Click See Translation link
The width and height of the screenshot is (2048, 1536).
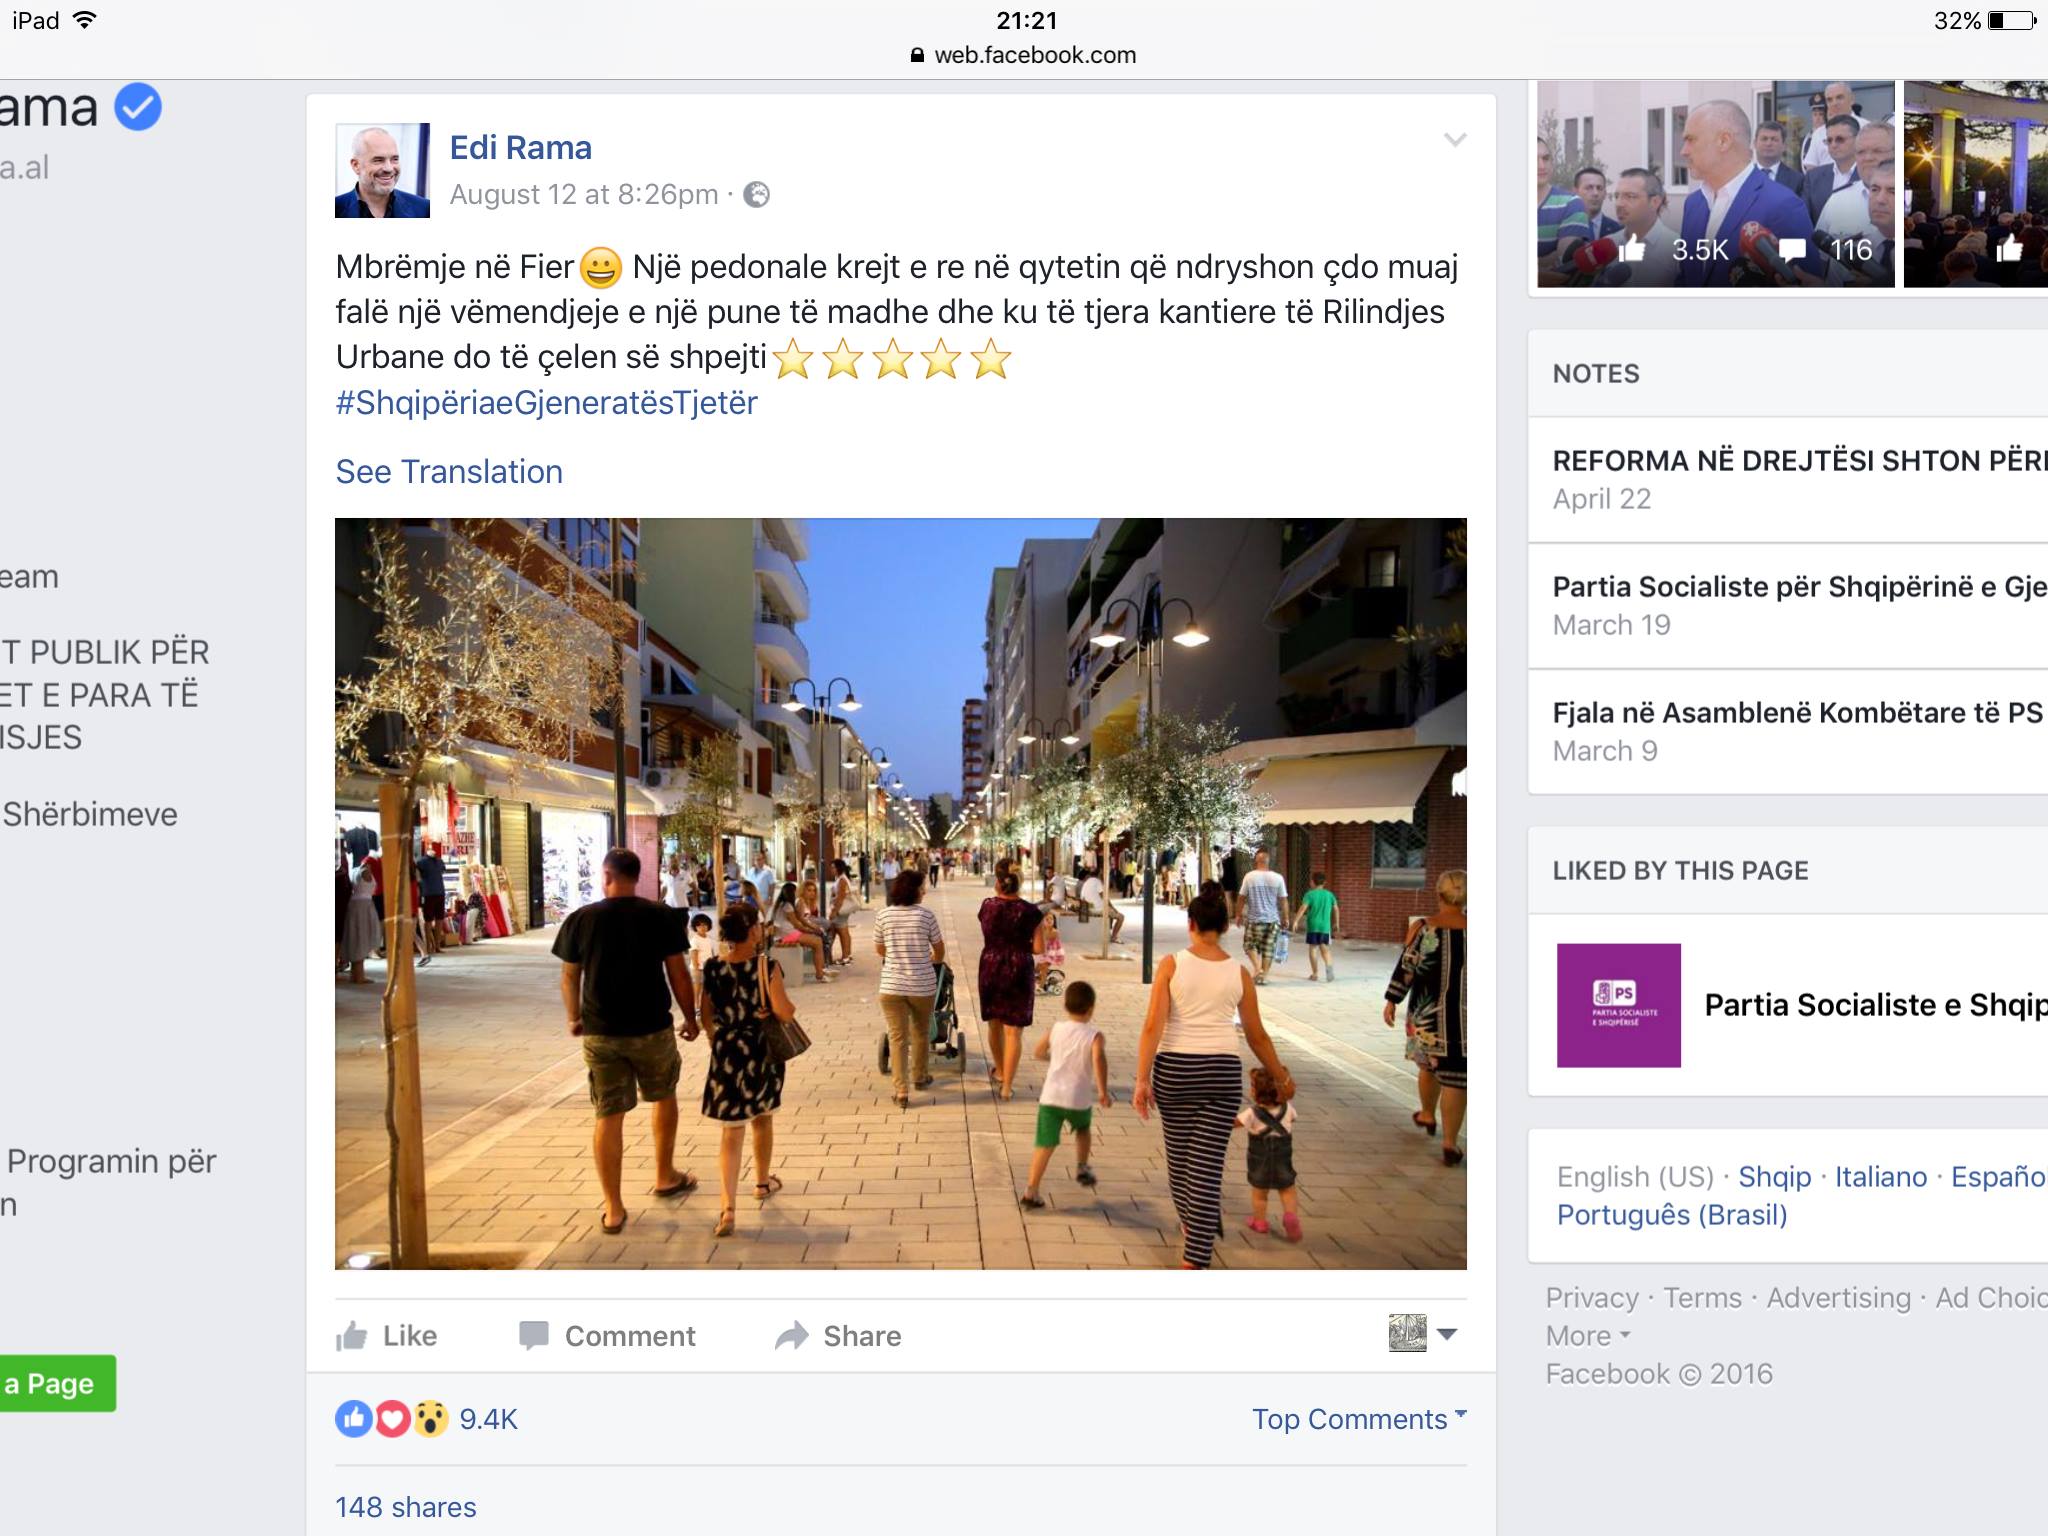(x=449, y=471)
